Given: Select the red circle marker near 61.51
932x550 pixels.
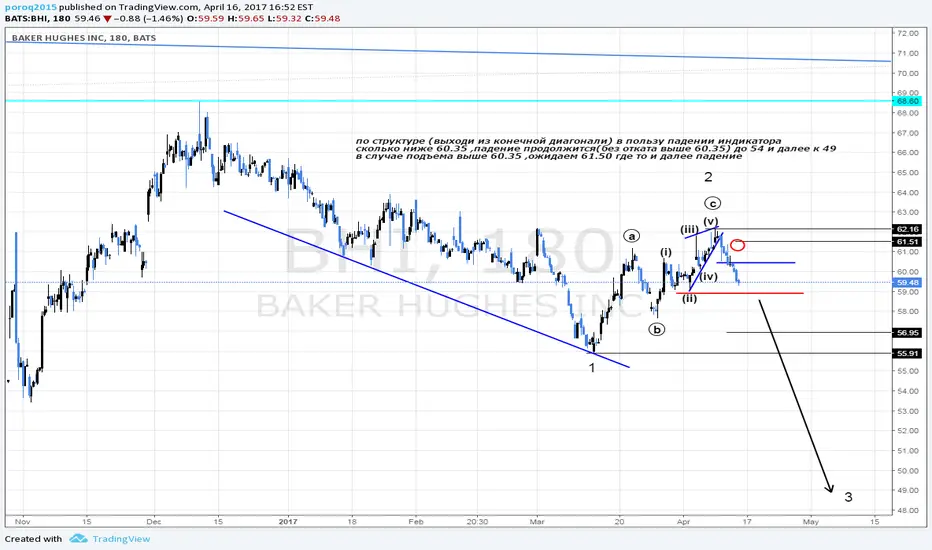Looking at the screenshot, I should (x=738, y=245).
